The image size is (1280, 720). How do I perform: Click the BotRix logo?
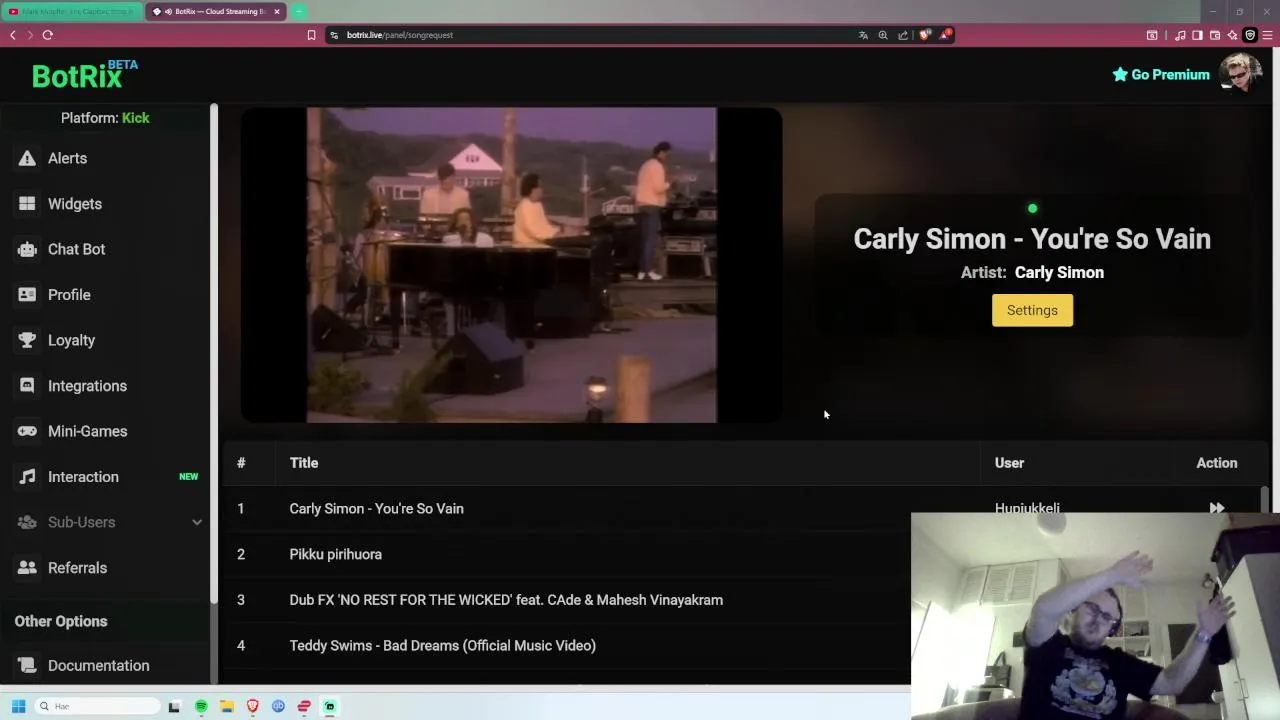(84, 75)
